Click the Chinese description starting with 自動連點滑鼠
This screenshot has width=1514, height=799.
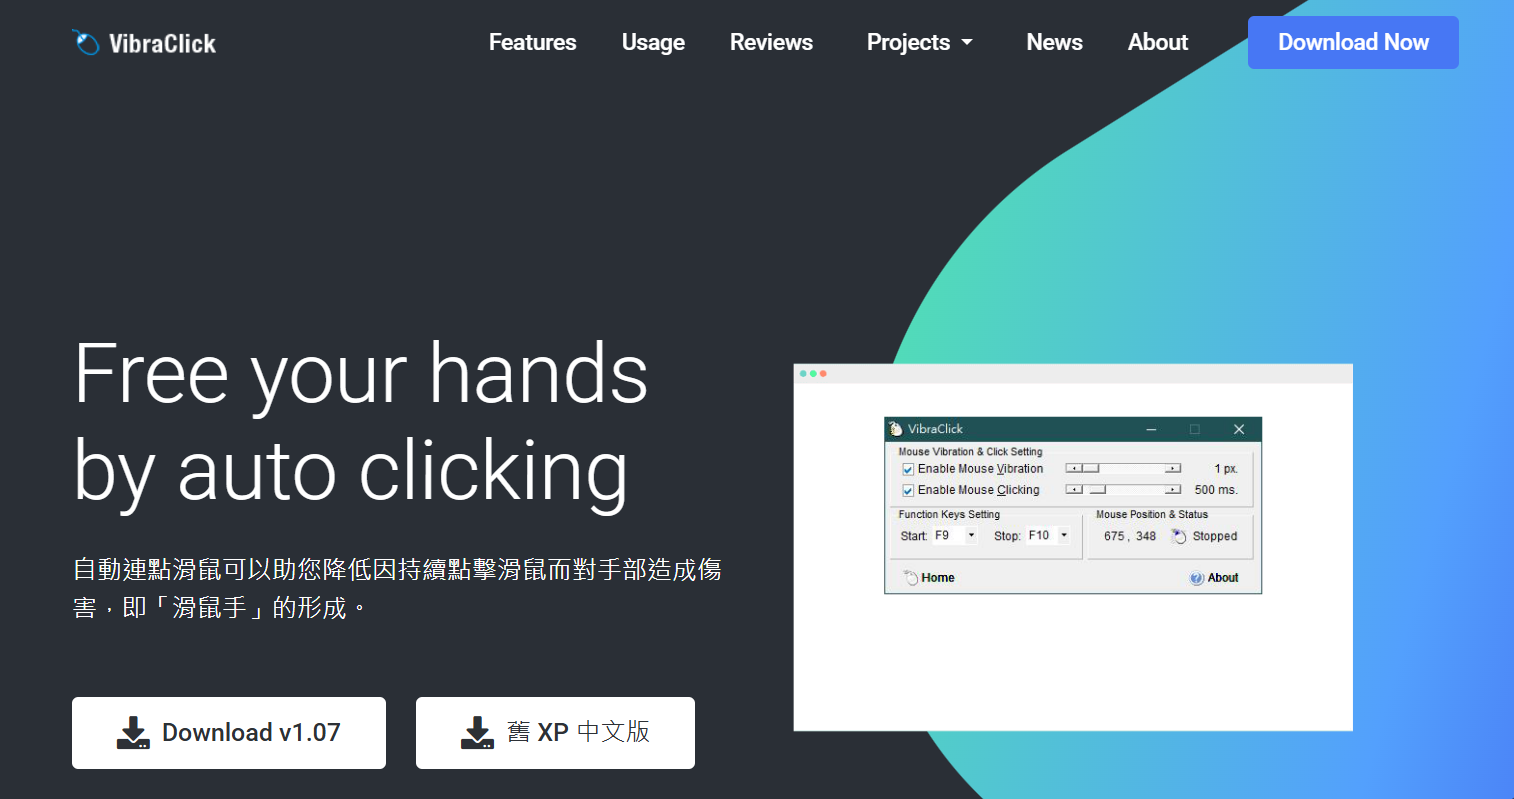[397, 588]
